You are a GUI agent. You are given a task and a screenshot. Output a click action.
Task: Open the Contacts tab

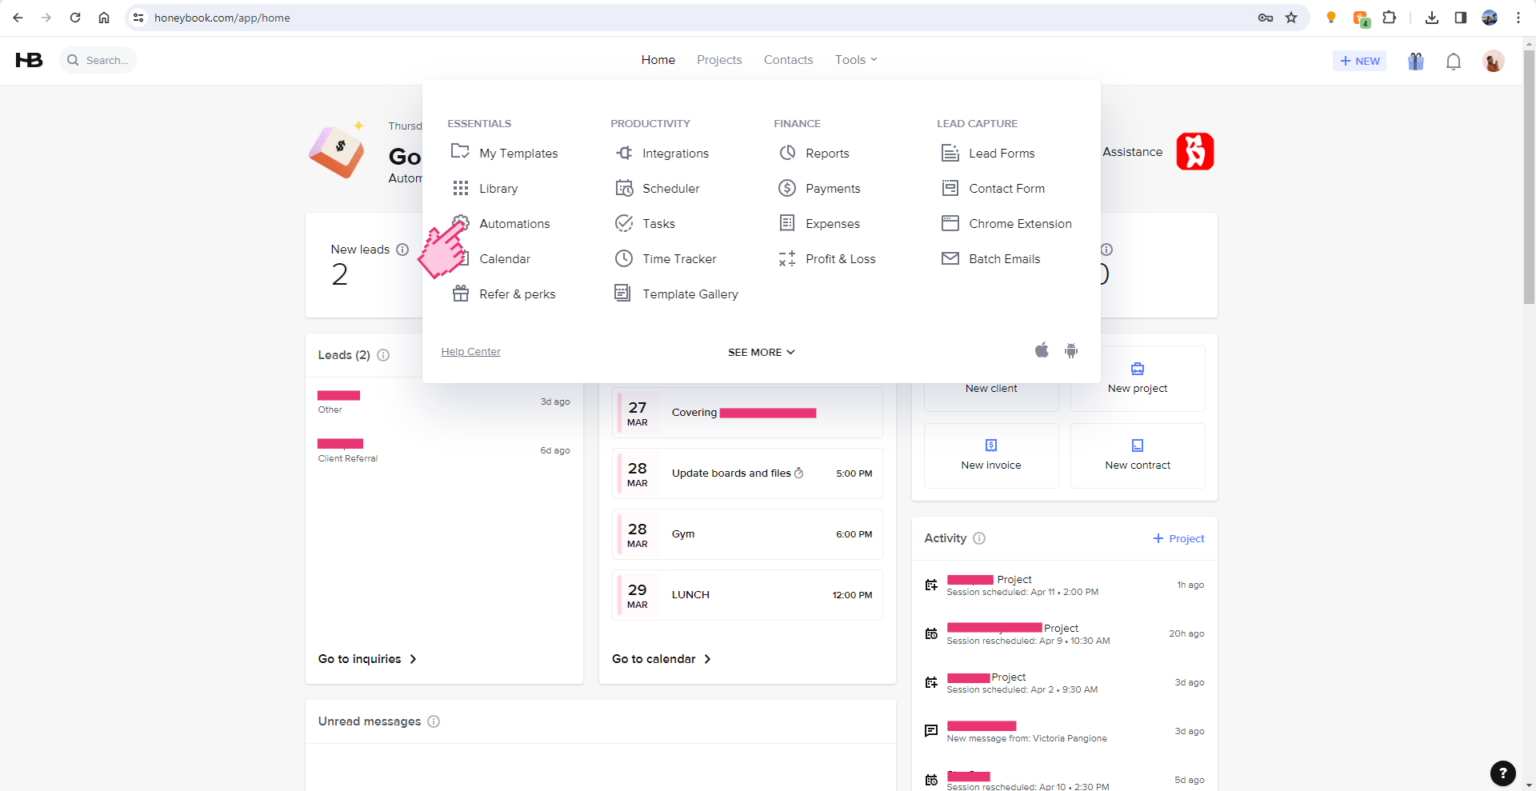click(x=788, y=60)
